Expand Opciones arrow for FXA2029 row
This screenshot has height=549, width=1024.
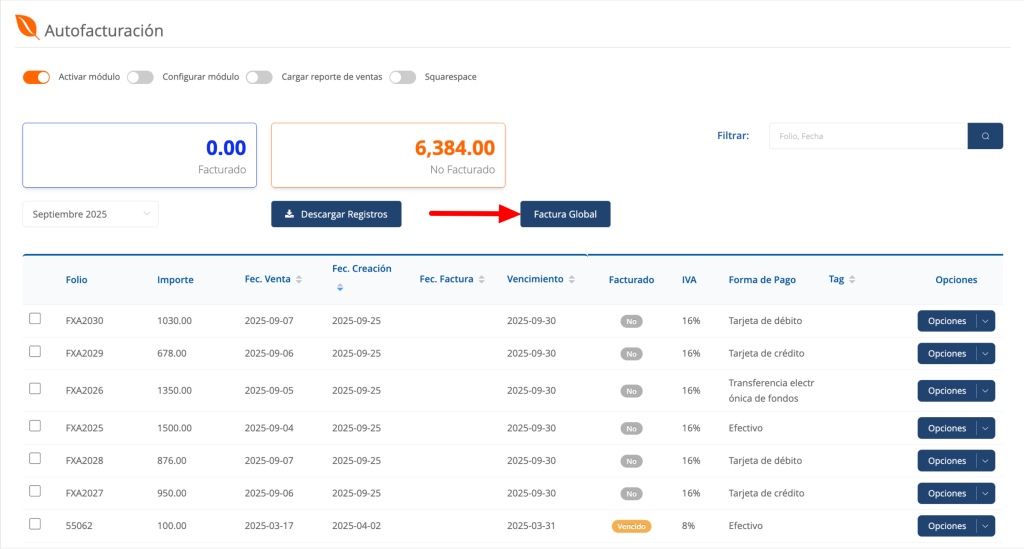pyautogui.click(x=985, y=354)
